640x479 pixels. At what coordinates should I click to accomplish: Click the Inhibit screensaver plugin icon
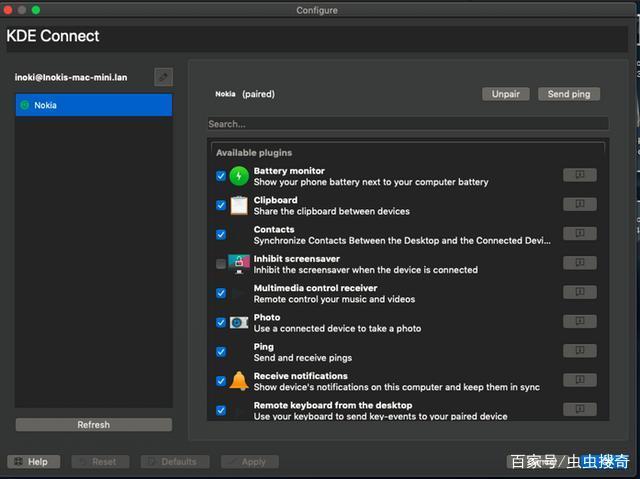coord(239,264)
